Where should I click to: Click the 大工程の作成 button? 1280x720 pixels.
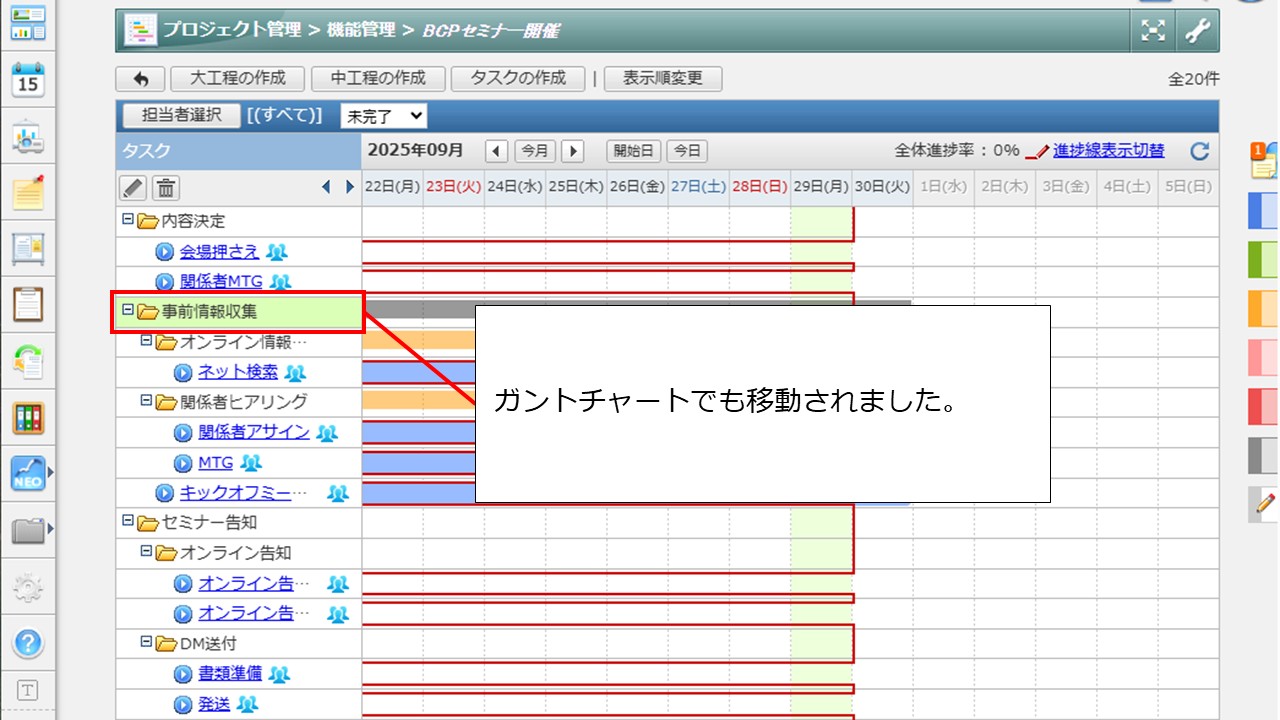coord(238,79)
